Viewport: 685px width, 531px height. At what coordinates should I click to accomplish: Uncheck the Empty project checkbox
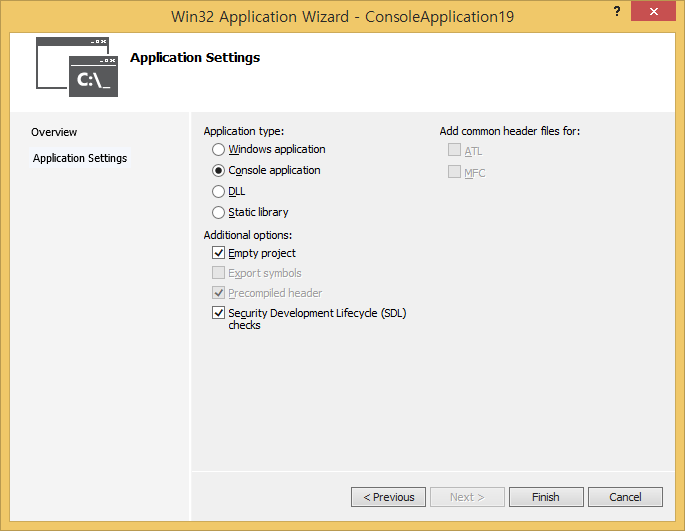[219, 254]
